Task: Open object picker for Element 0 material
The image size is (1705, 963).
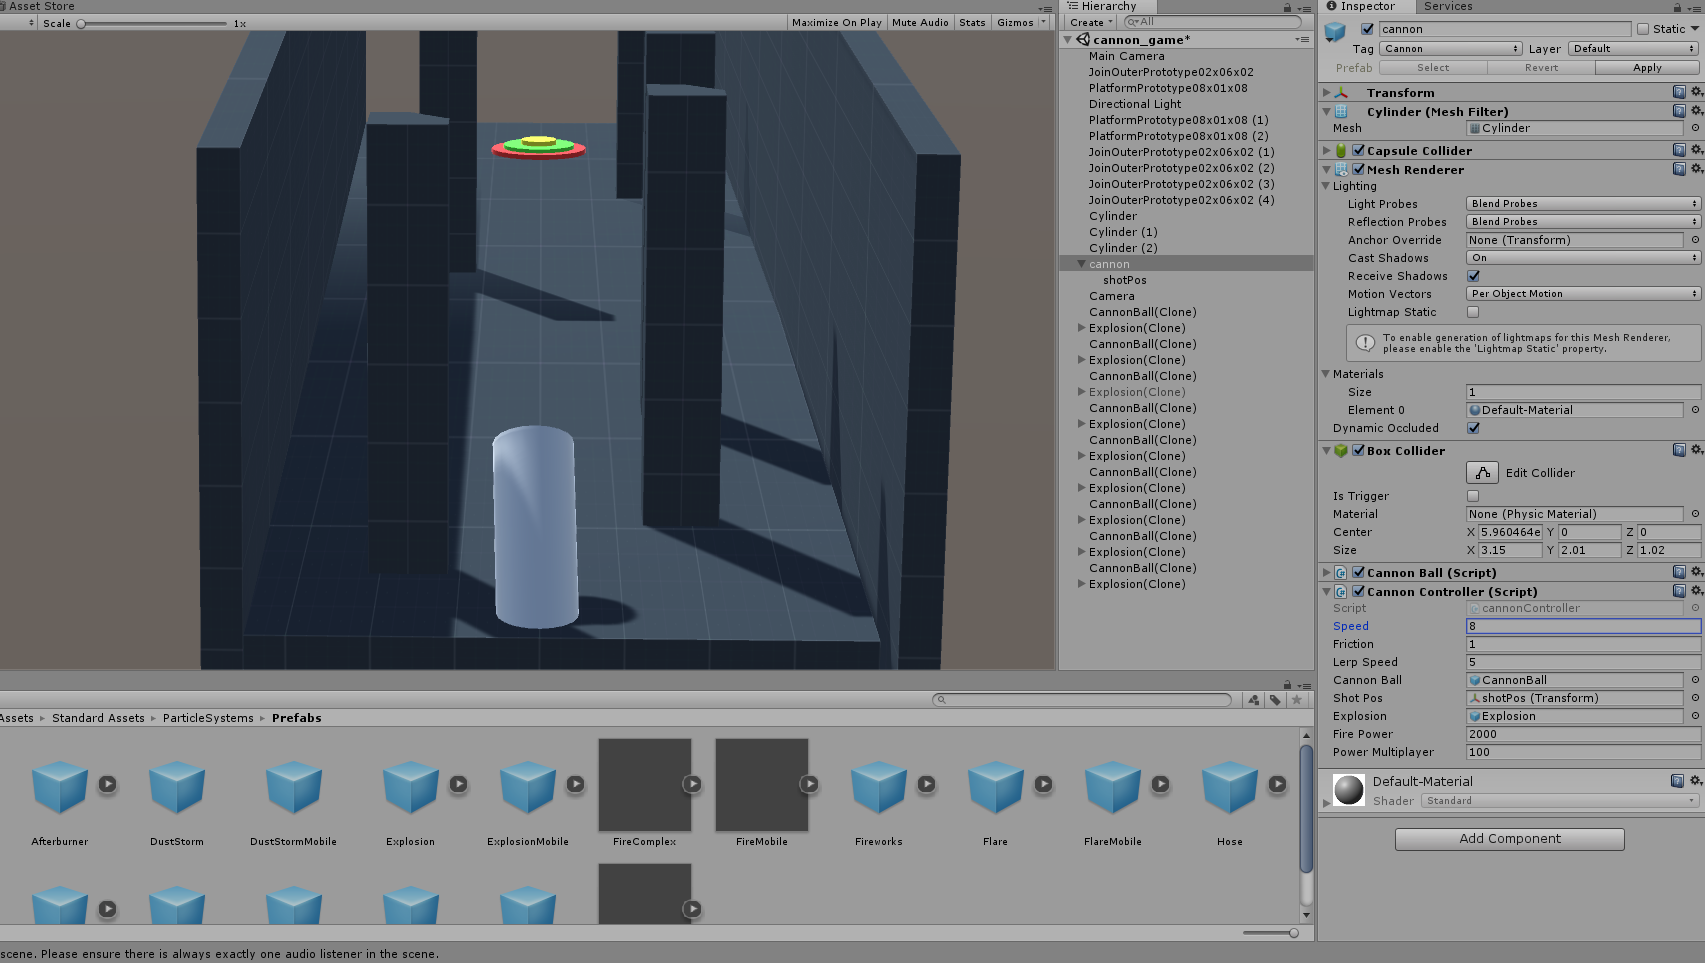Action: pyautogui.click(x=1695, y=410)
